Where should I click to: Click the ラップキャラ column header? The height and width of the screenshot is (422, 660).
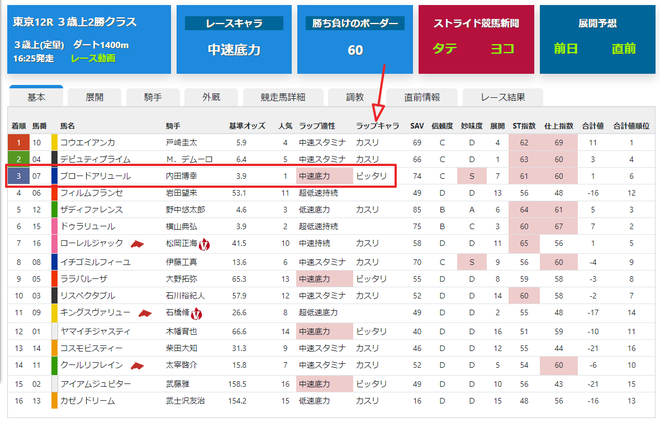[378, 126]
